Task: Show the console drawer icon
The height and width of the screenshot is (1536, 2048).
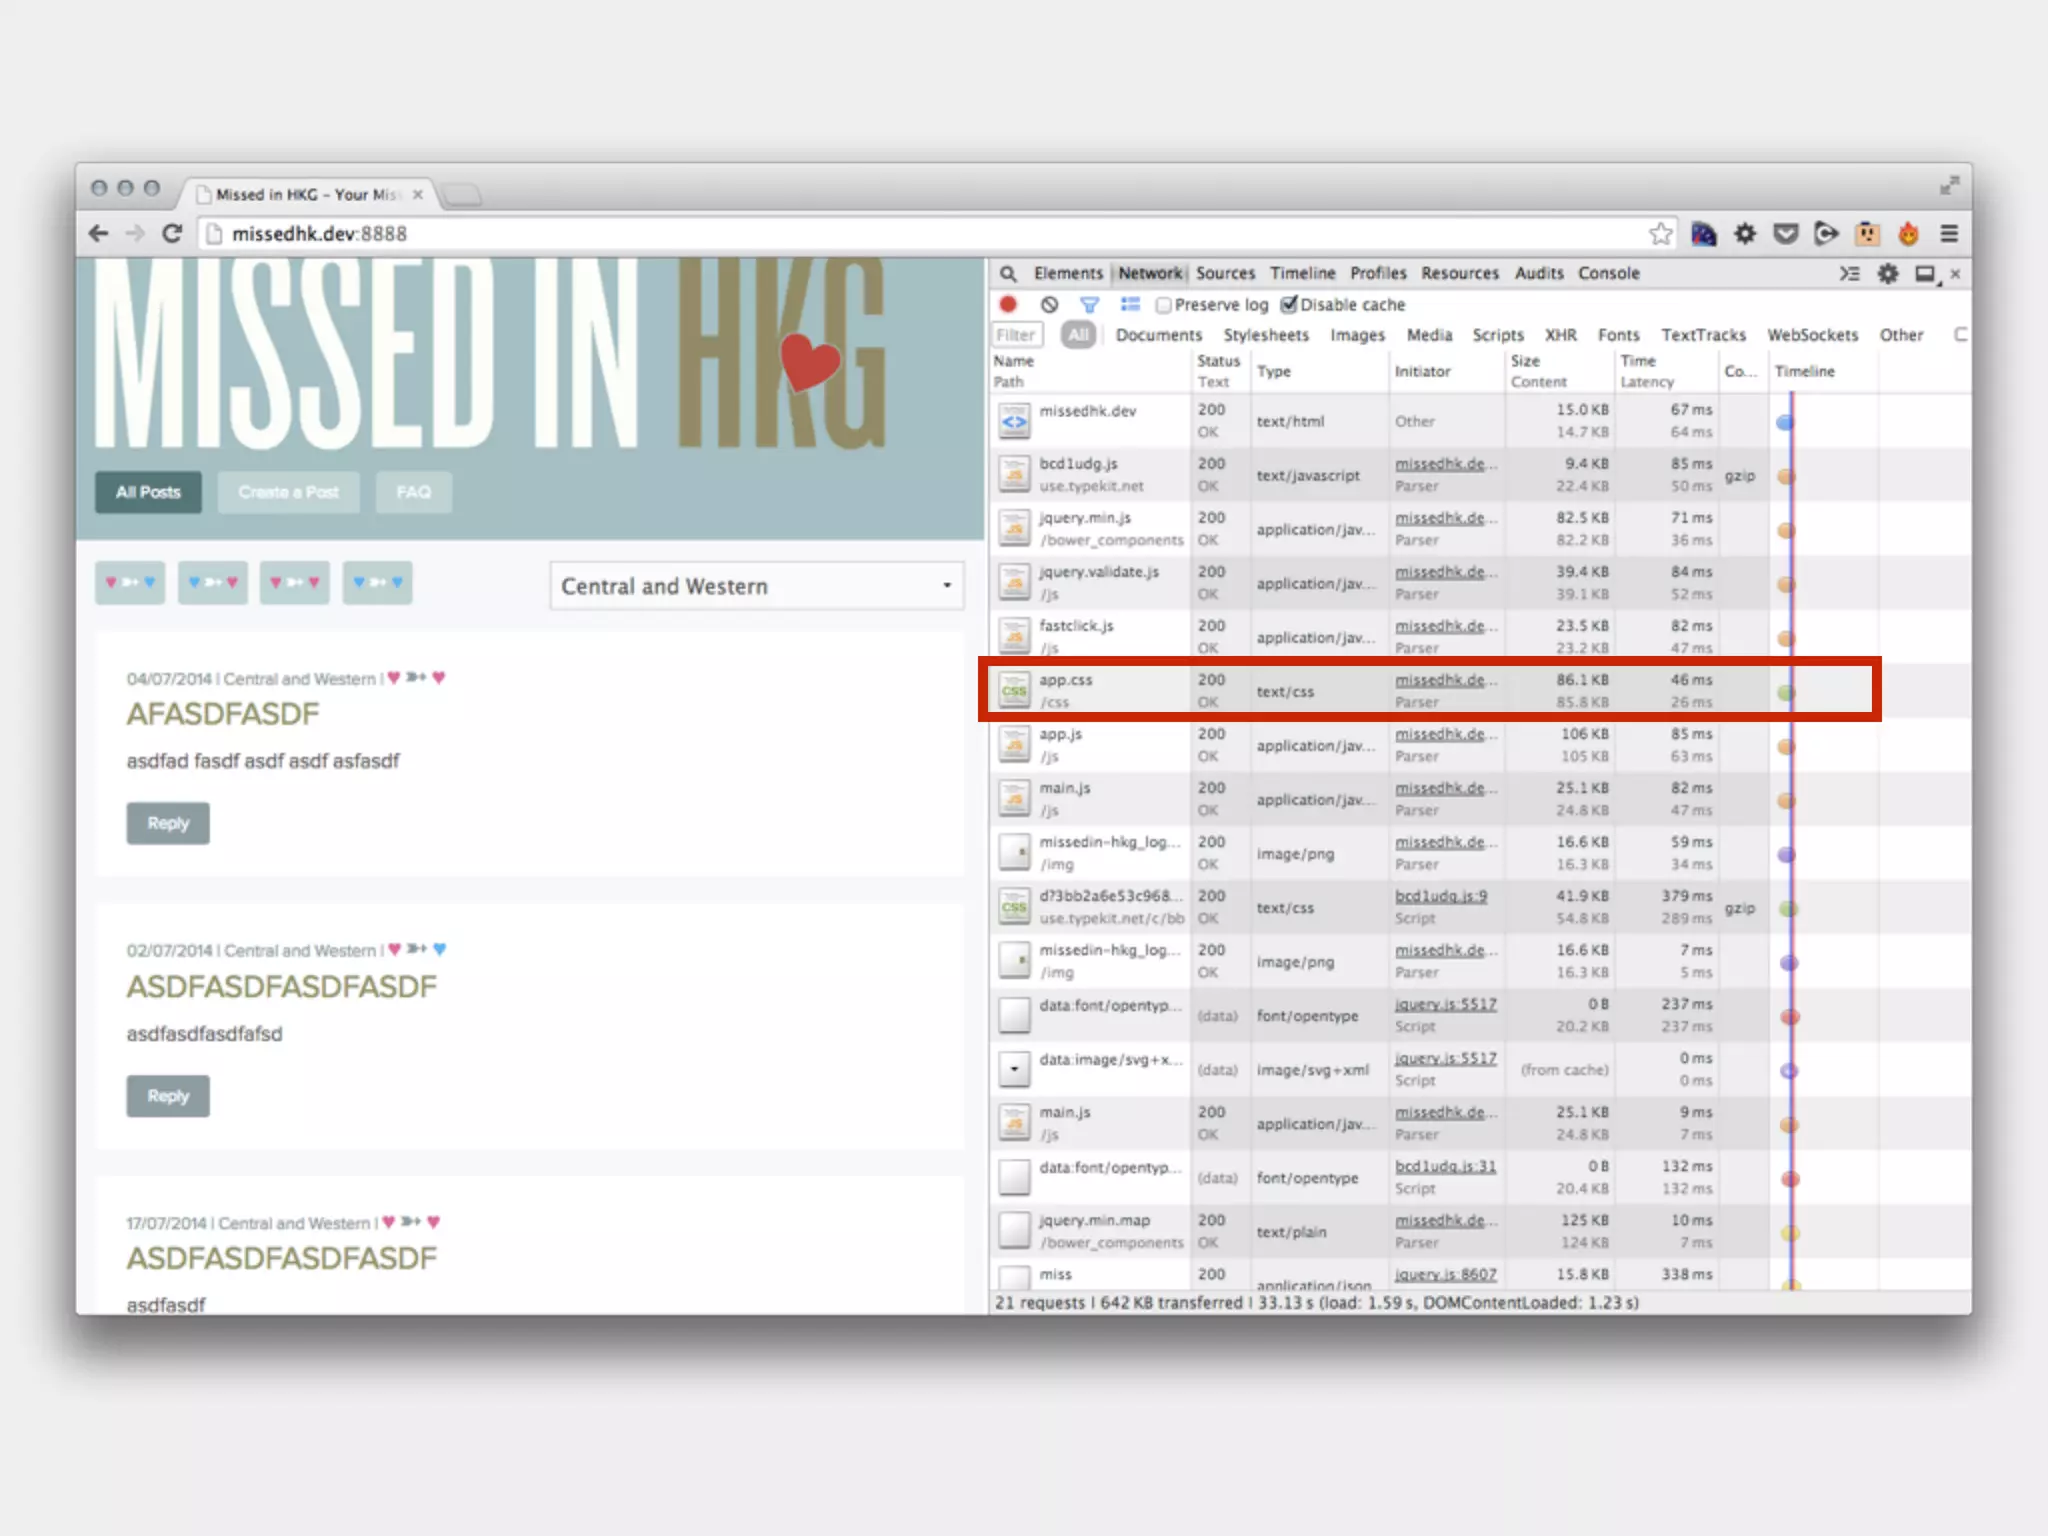Action: [1849, 273]
